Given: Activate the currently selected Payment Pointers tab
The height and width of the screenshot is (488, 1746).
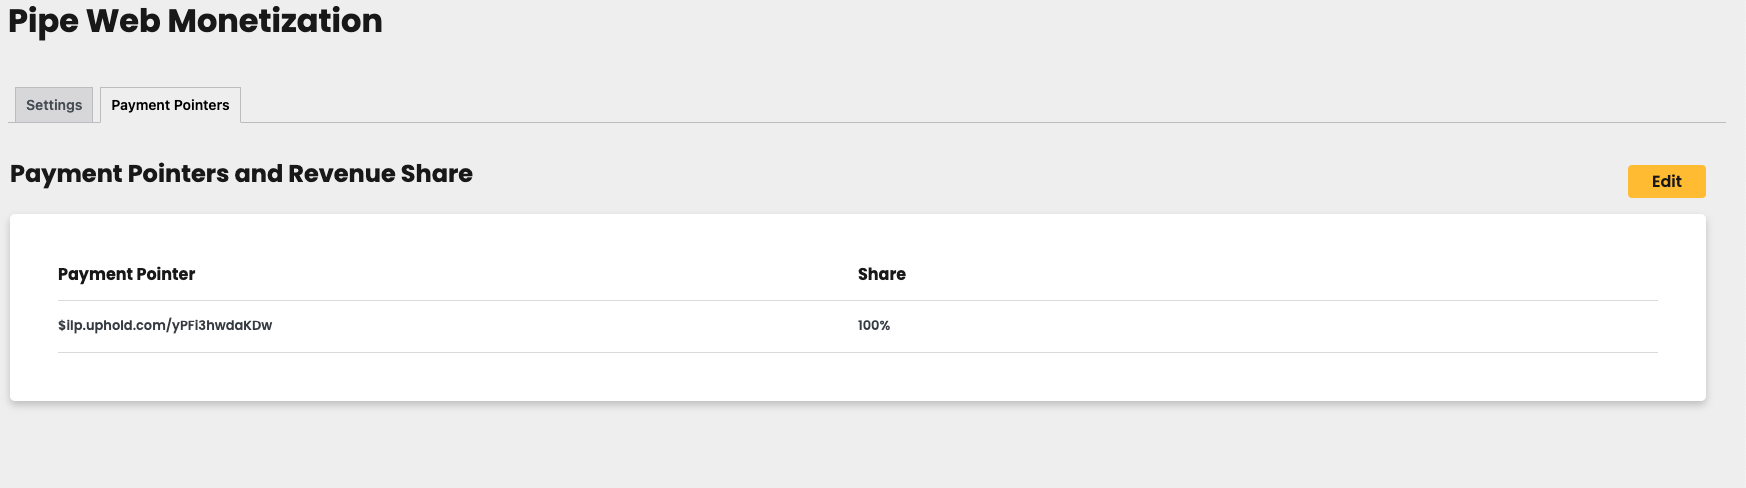Looking at the screenshot, I should pos(170,105).
